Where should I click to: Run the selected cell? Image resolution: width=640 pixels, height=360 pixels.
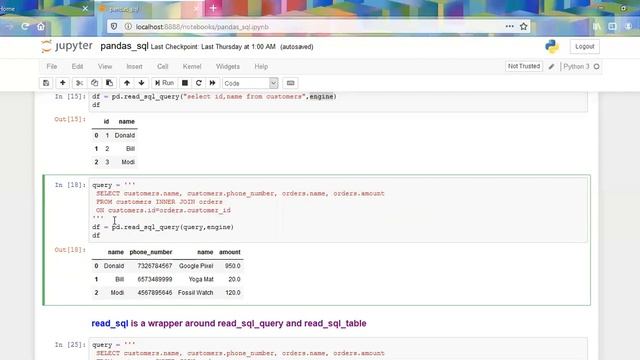[164, 83]
